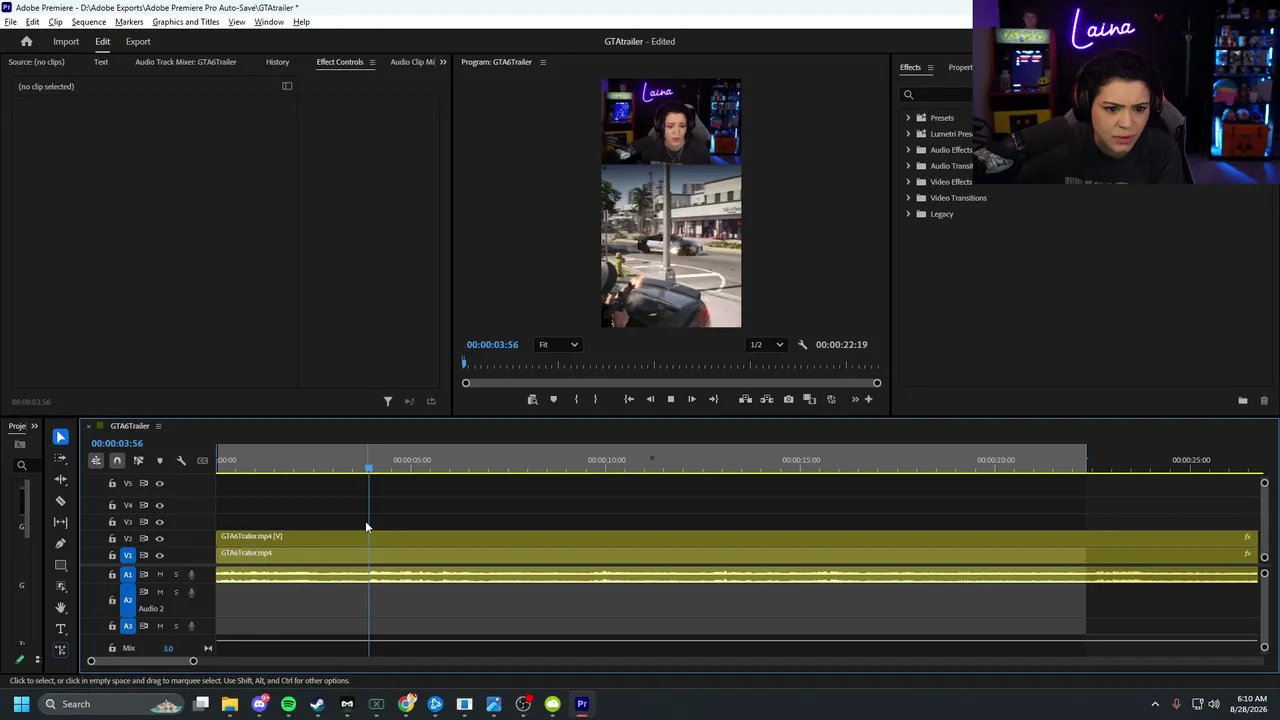Expand the Legacy folder

908,214
